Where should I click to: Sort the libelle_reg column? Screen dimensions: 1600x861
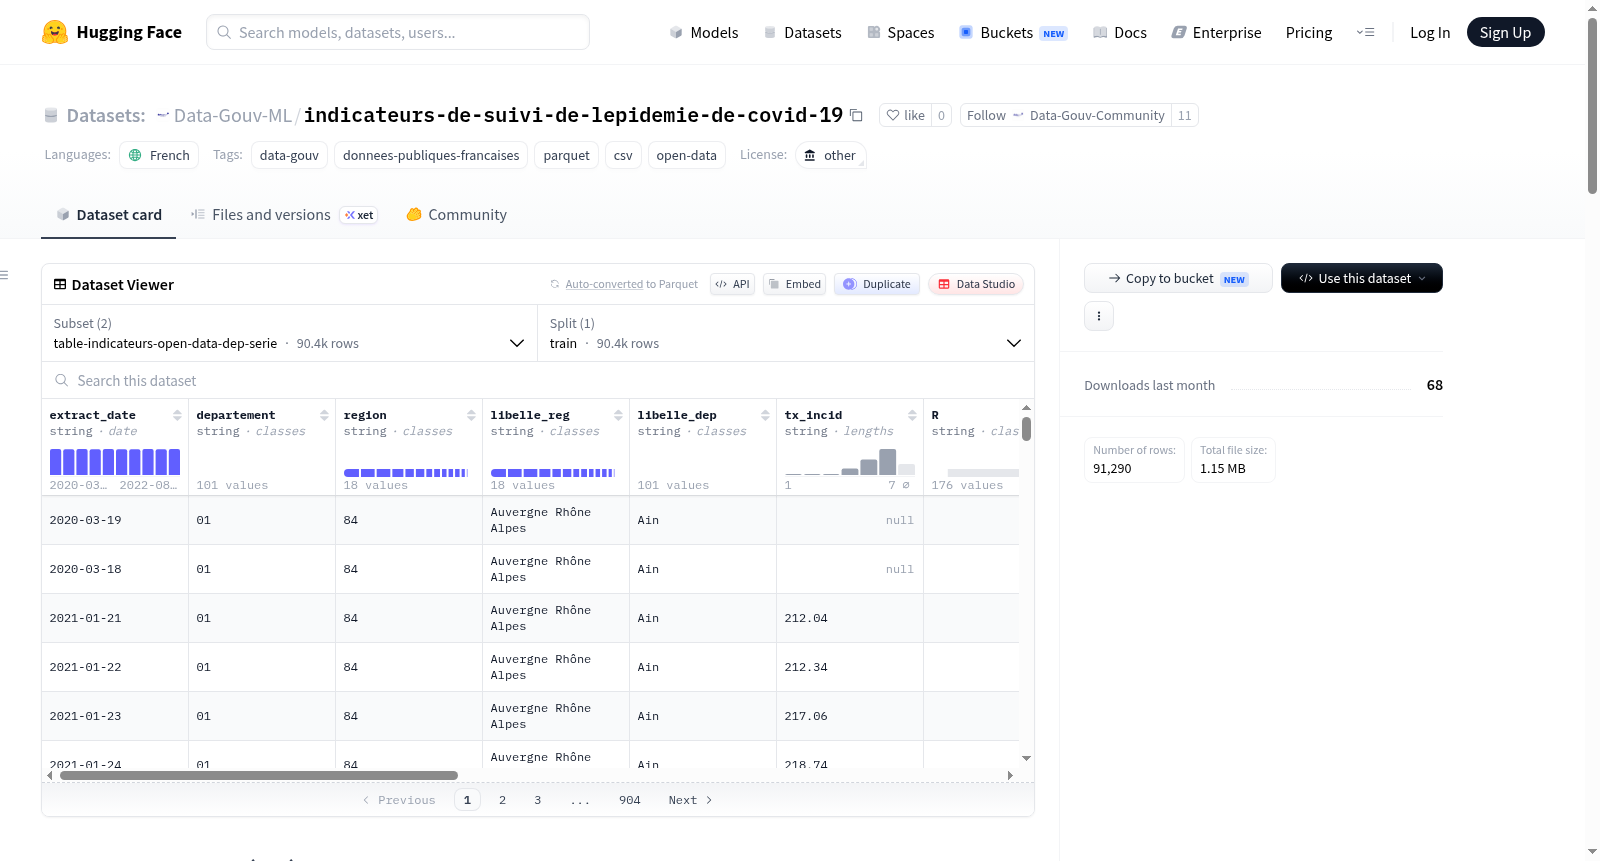pos(618,415)
